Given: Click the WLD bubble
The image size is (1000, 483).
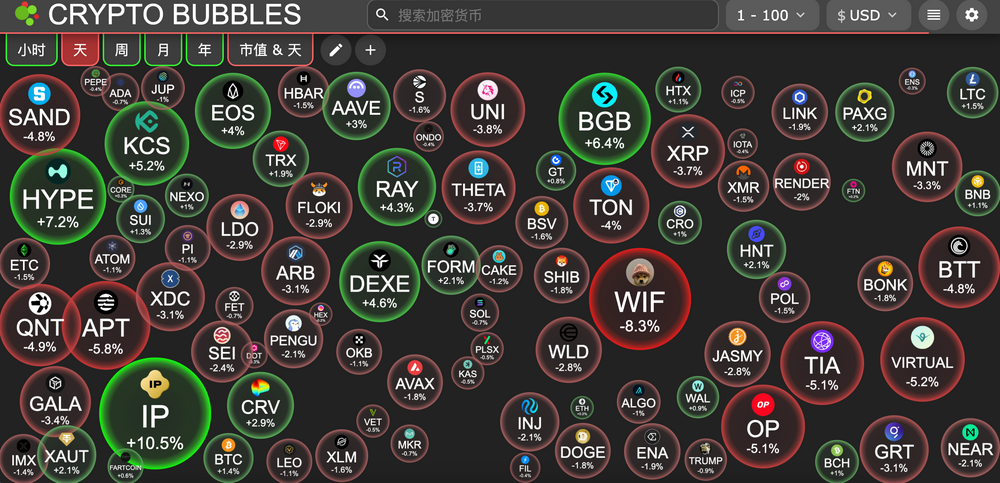Looking at the screenshot, I should tap(568, 350).
